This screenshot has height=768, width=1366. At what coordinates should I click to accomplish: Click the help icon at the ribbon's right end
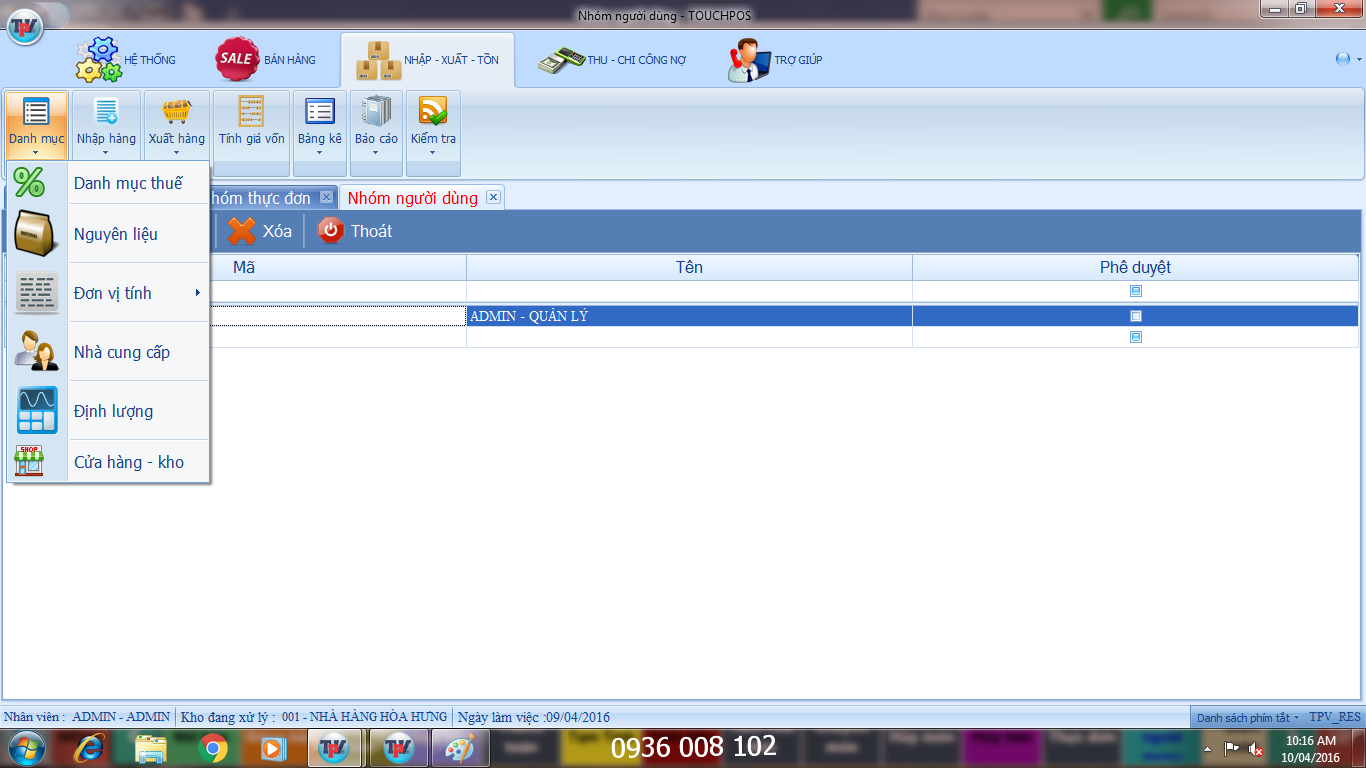(1342, 59)
